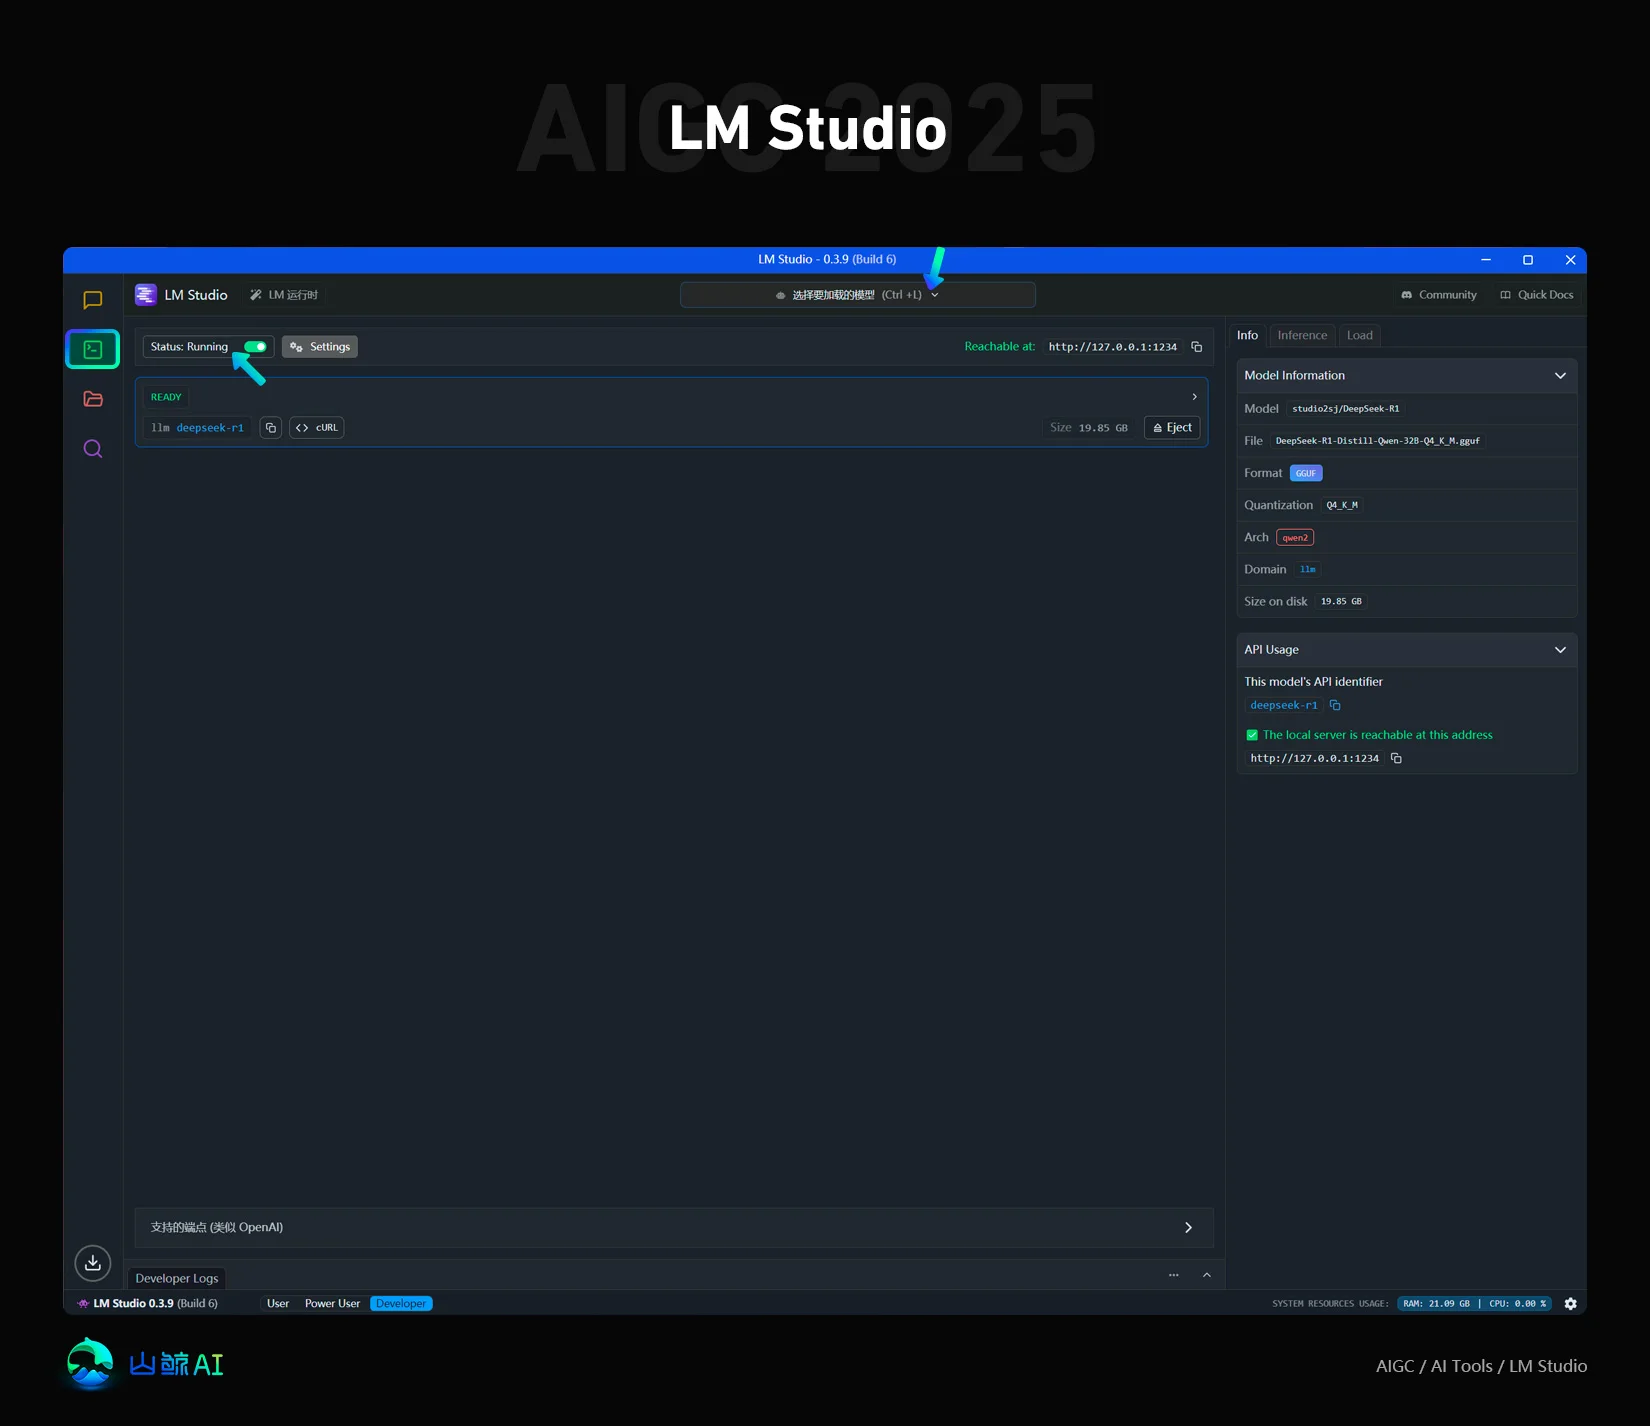Click the Domain llm badge

[1308, 570]
